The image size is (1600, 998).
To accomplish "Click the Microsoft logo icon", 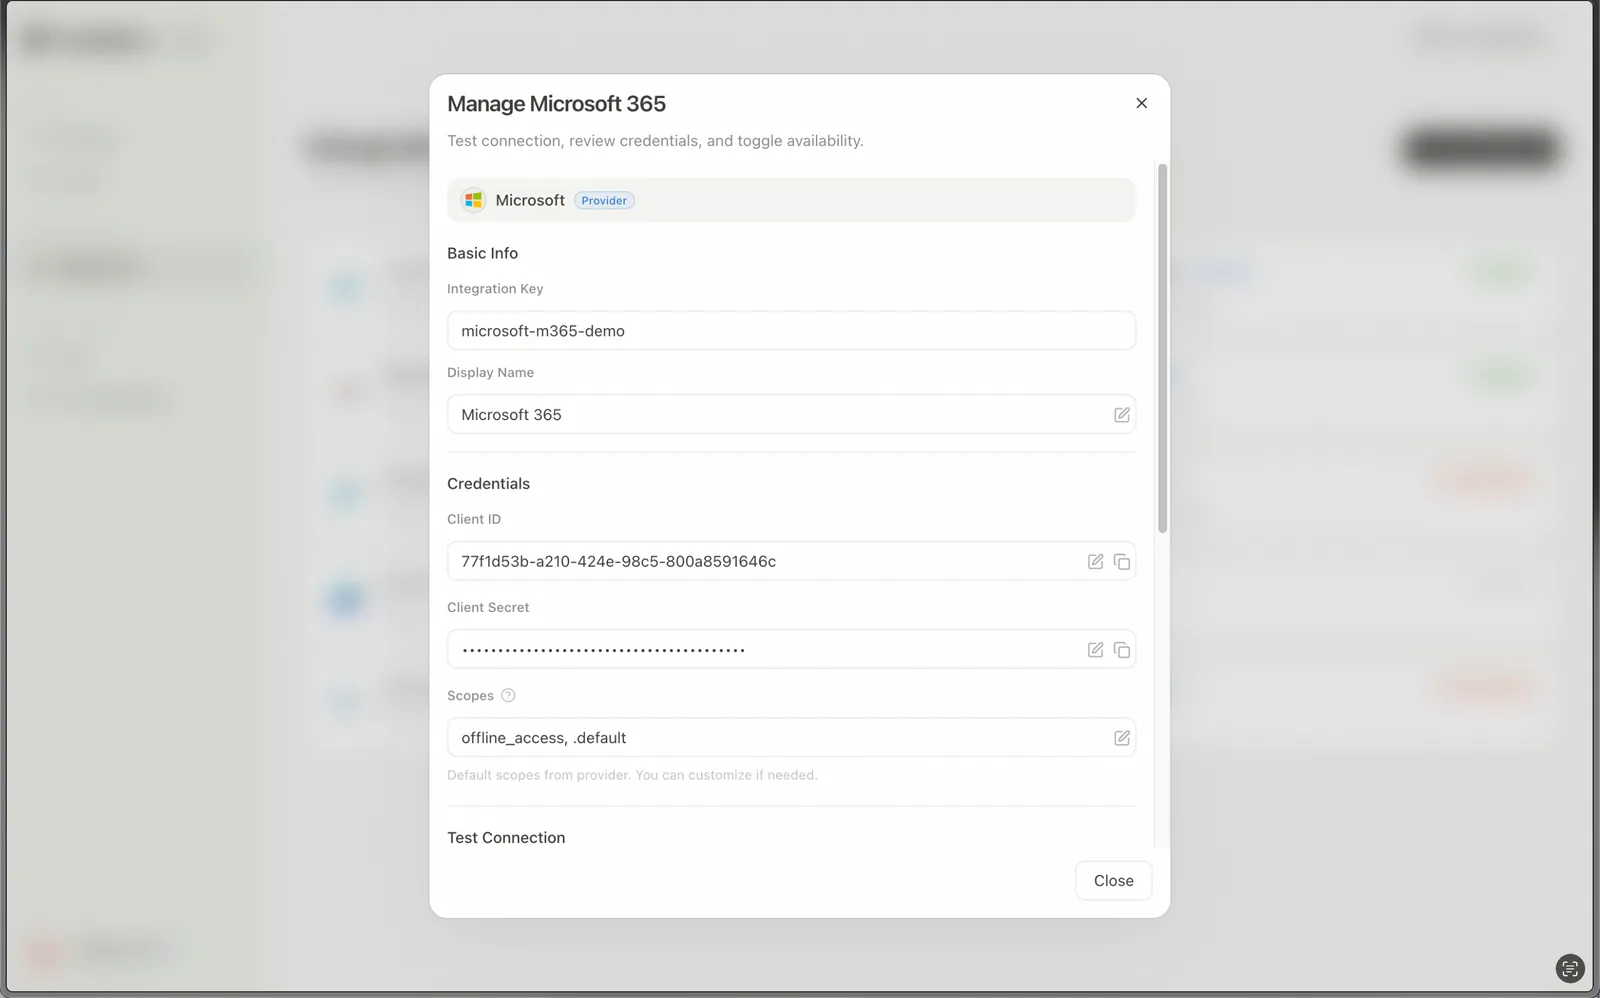I will coord(473,200).
